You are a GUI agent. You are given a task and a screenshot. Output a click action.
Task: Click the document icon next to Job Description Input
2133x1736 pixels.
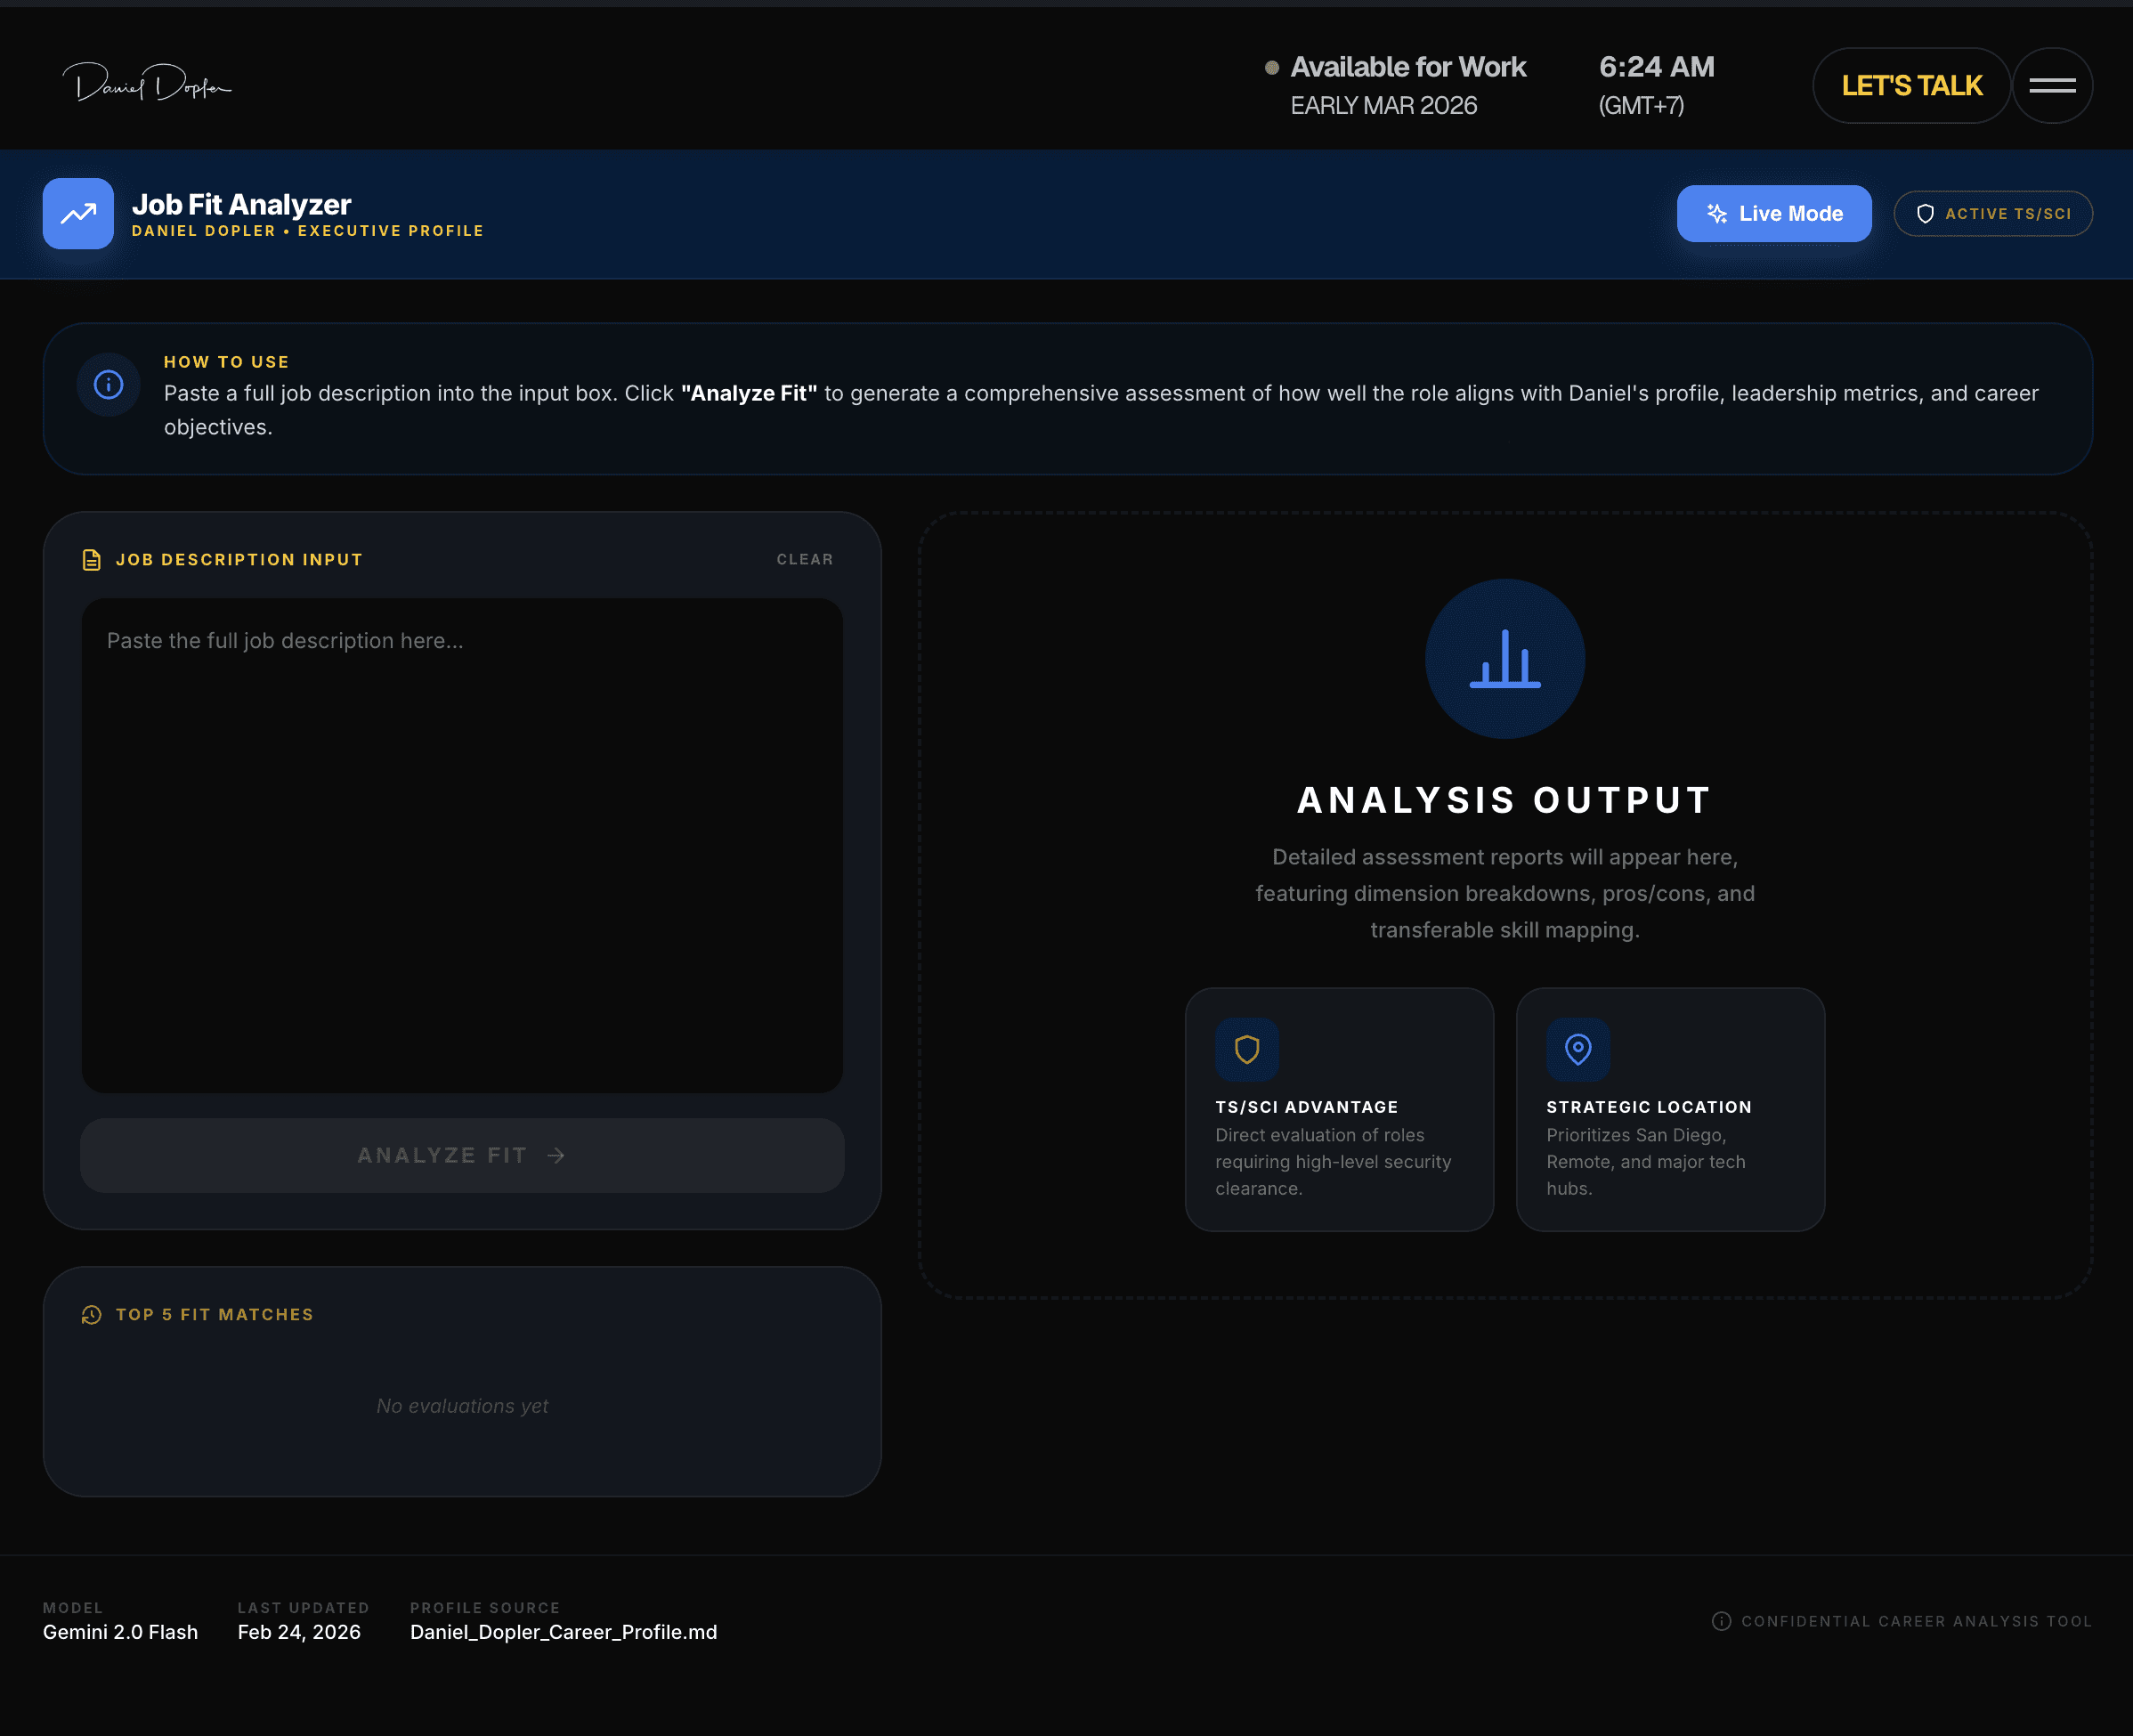click(91, 559)
